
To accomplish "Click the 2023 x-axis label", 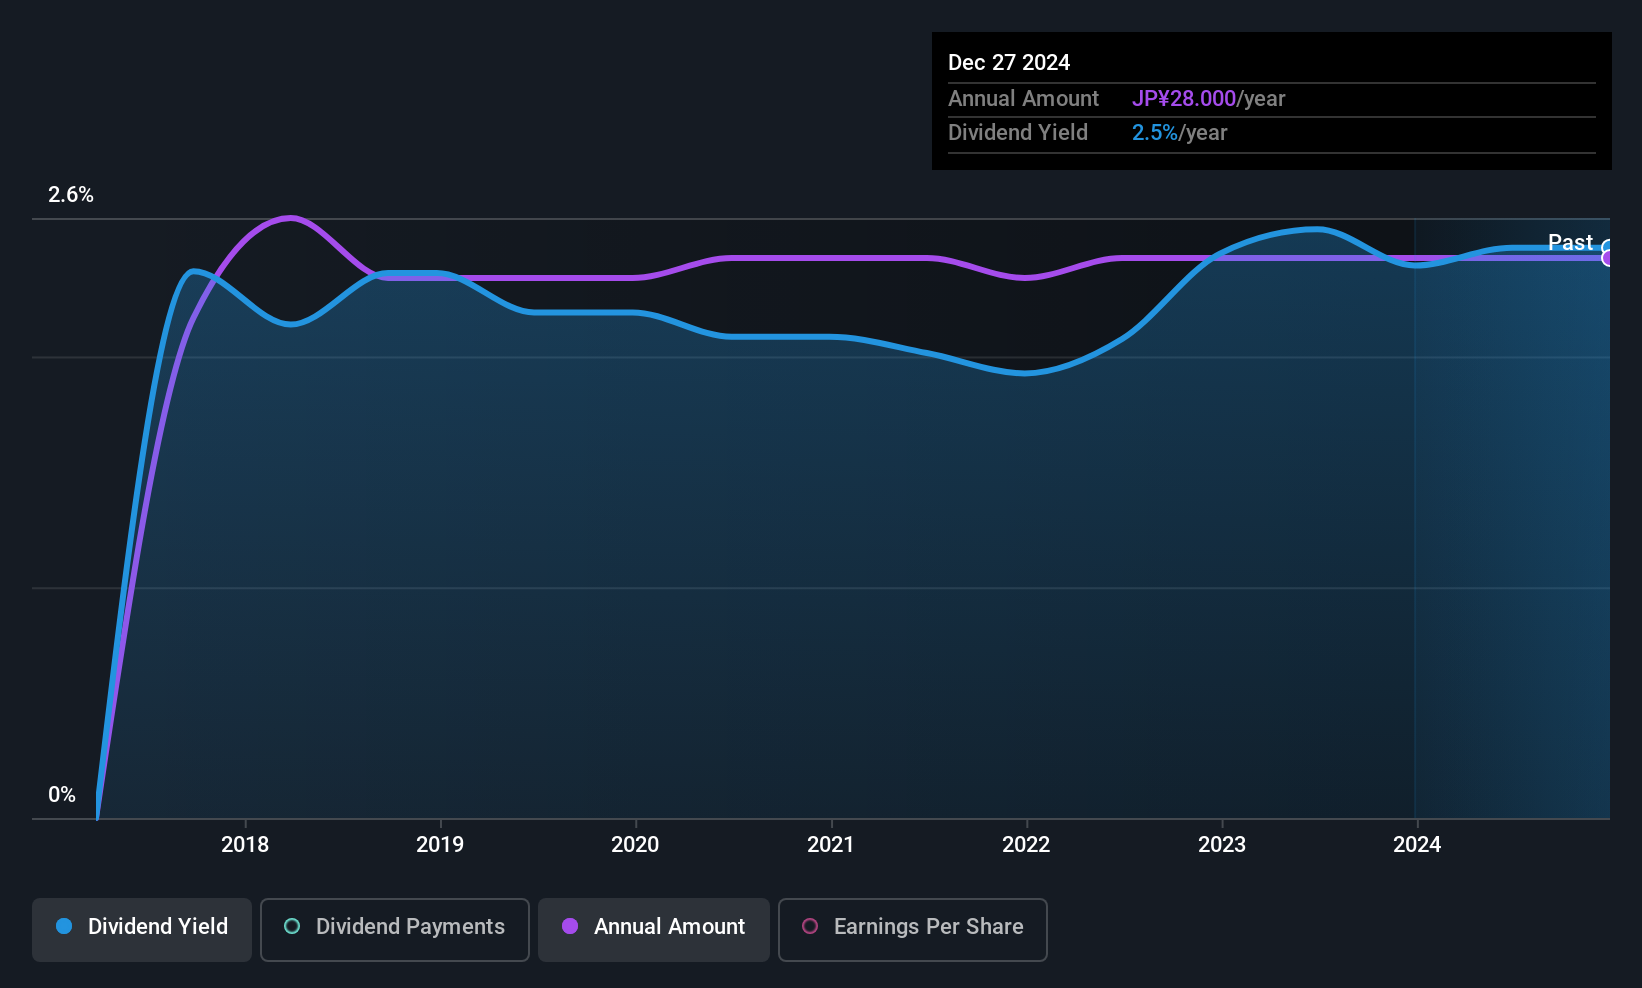I will 1222,844.
